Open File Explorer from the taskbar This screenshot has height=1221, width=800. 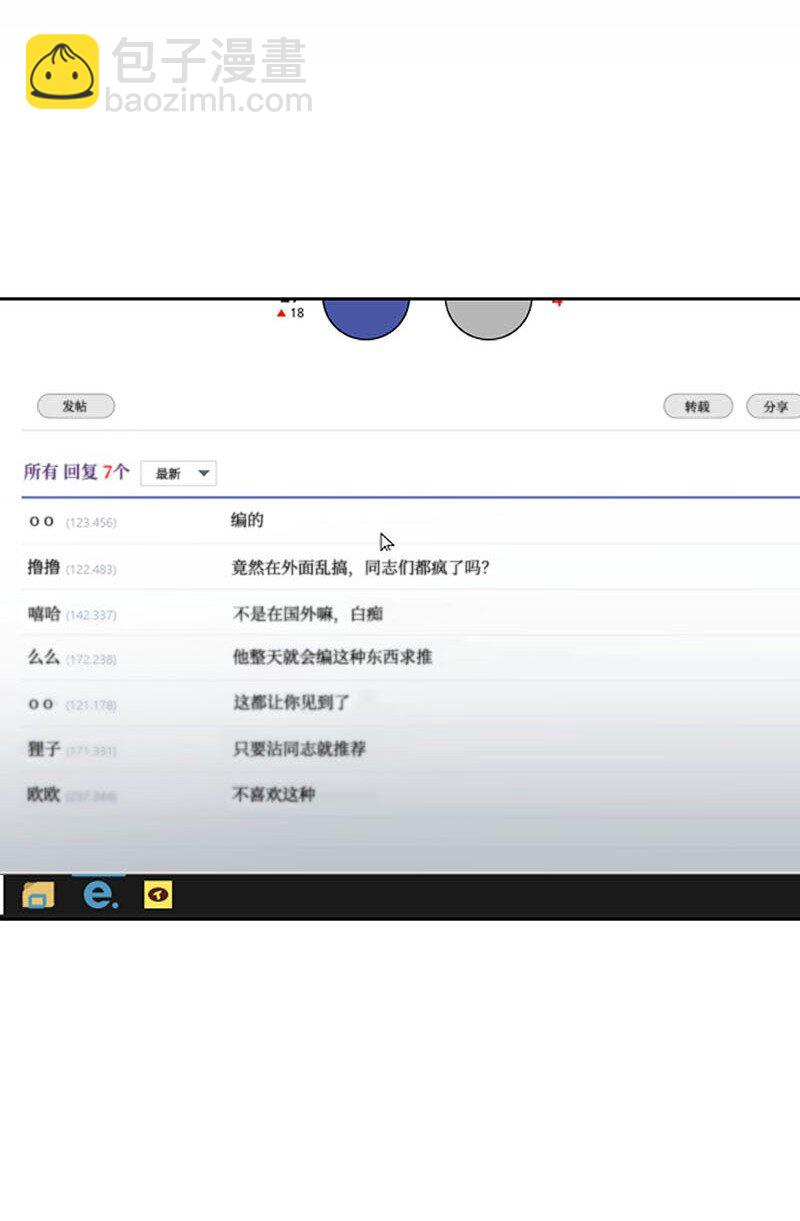pyautogui.click(x=38, y=894)
